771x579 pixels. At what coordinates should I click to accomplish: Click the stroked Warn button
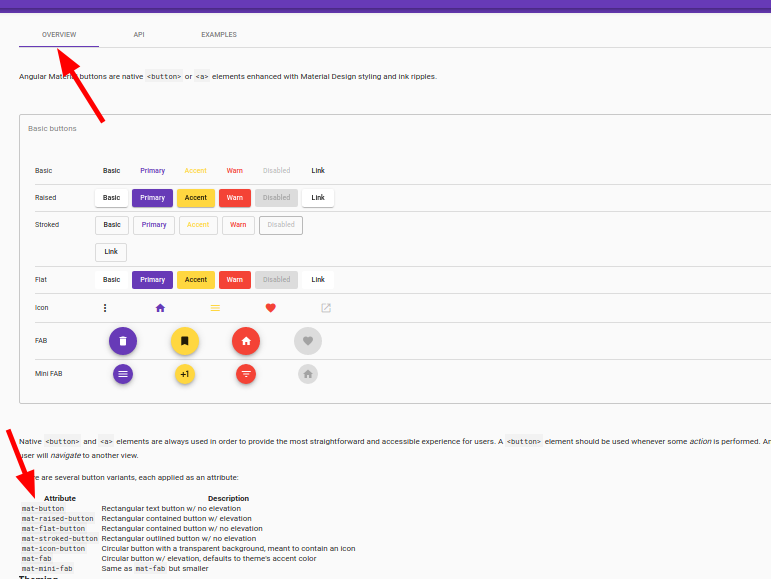238,225
